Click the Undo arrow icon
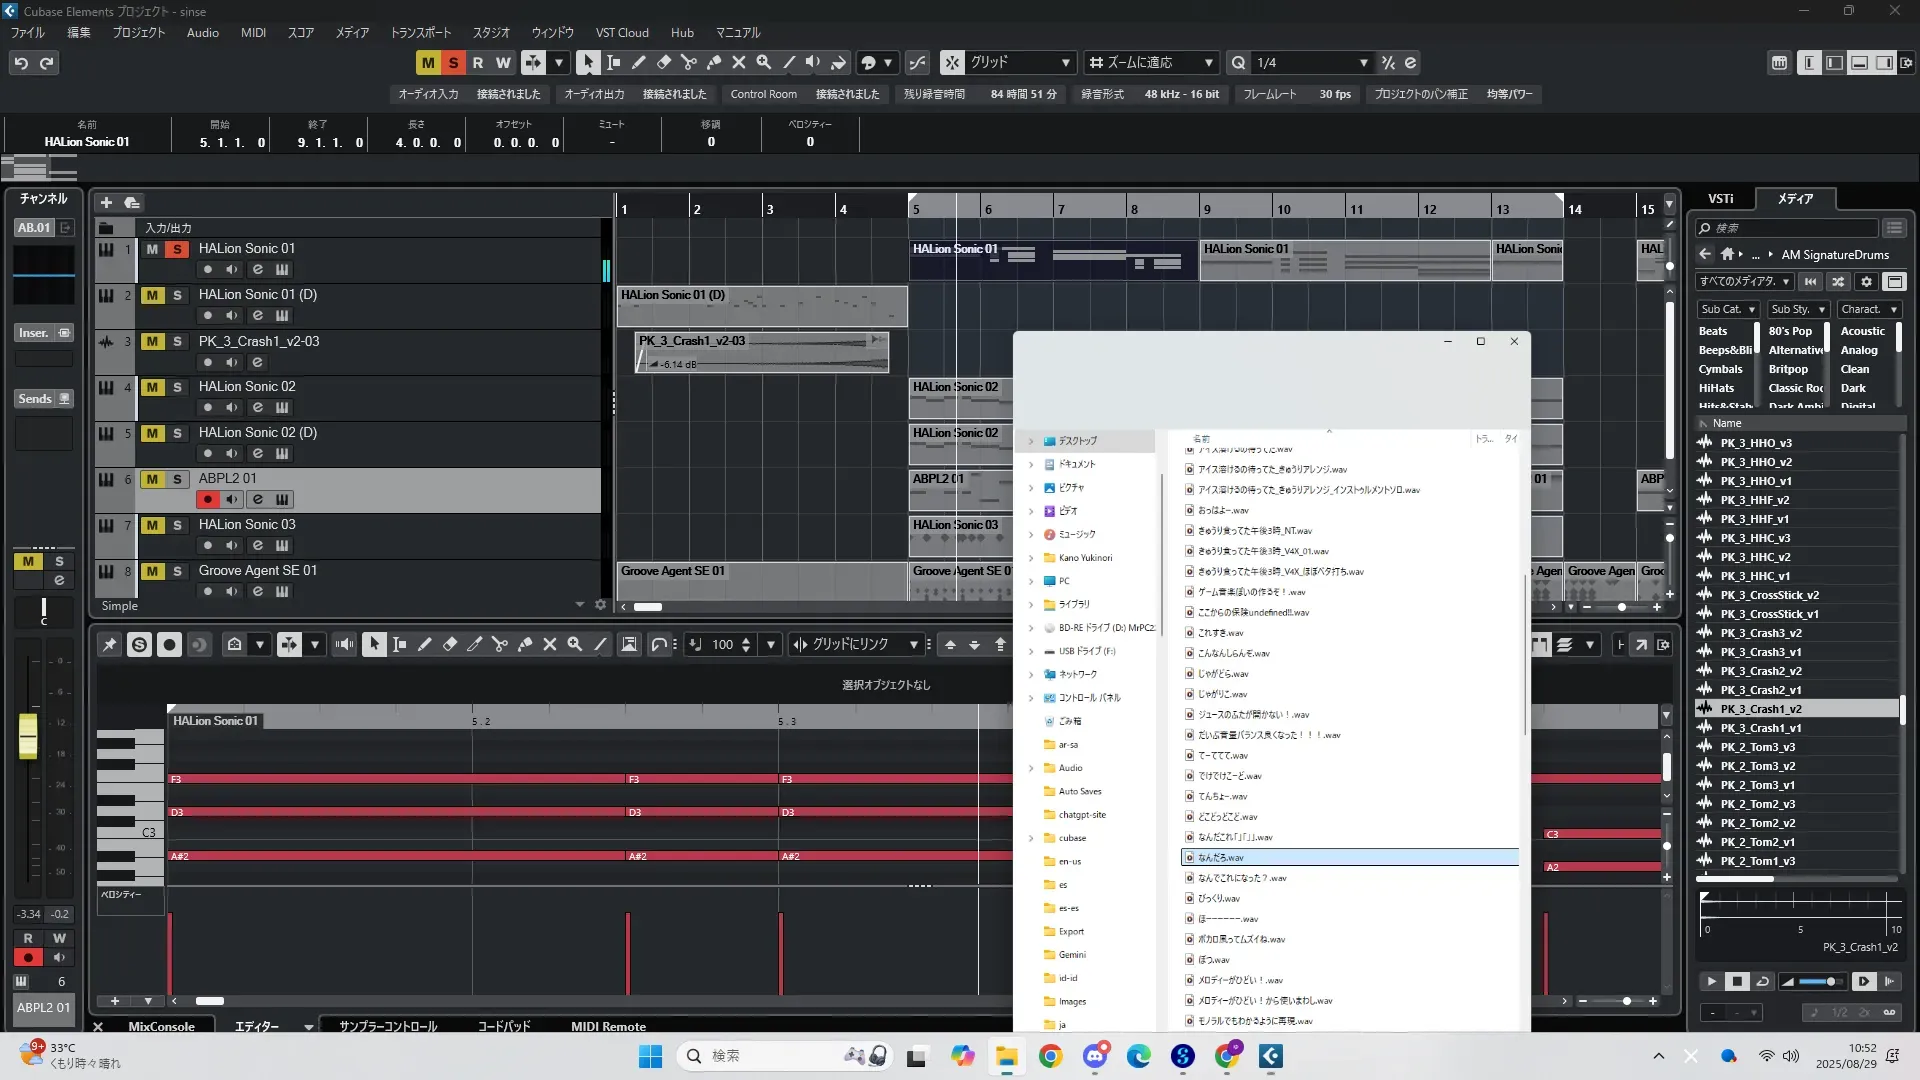 point(21,63)
